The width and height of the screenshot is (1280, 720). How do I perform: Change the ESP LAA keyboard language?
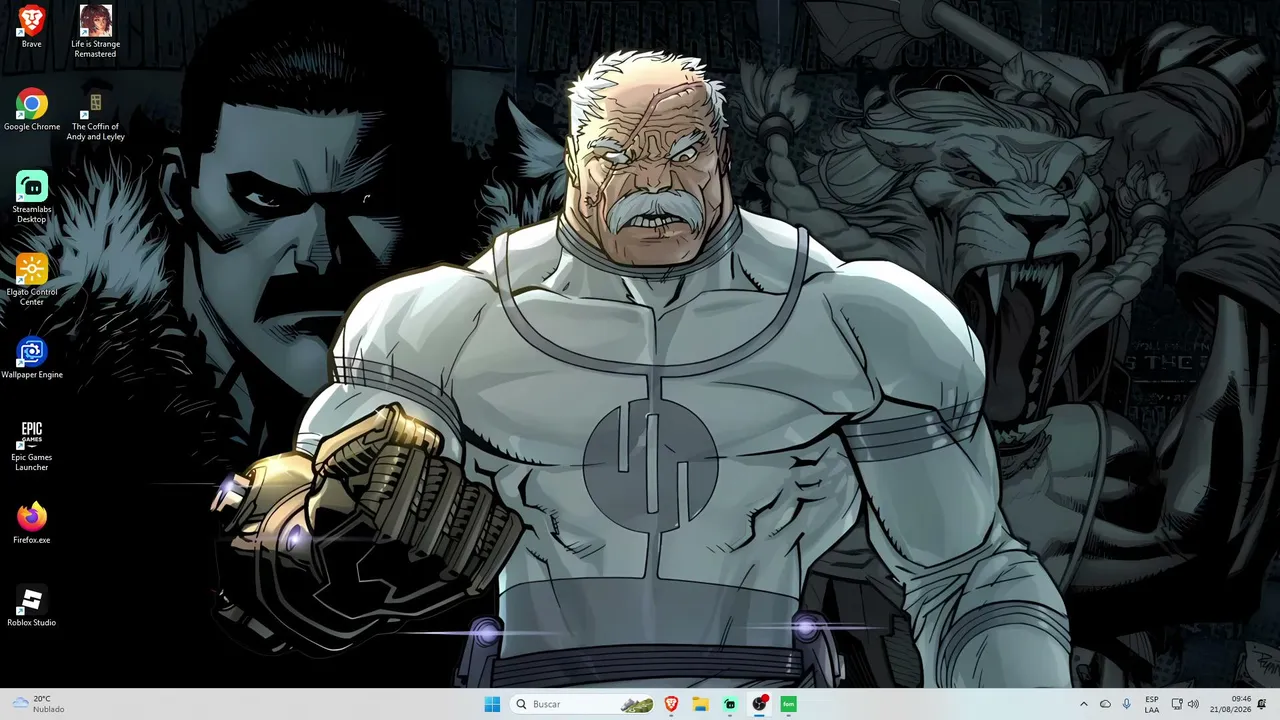1152,704
